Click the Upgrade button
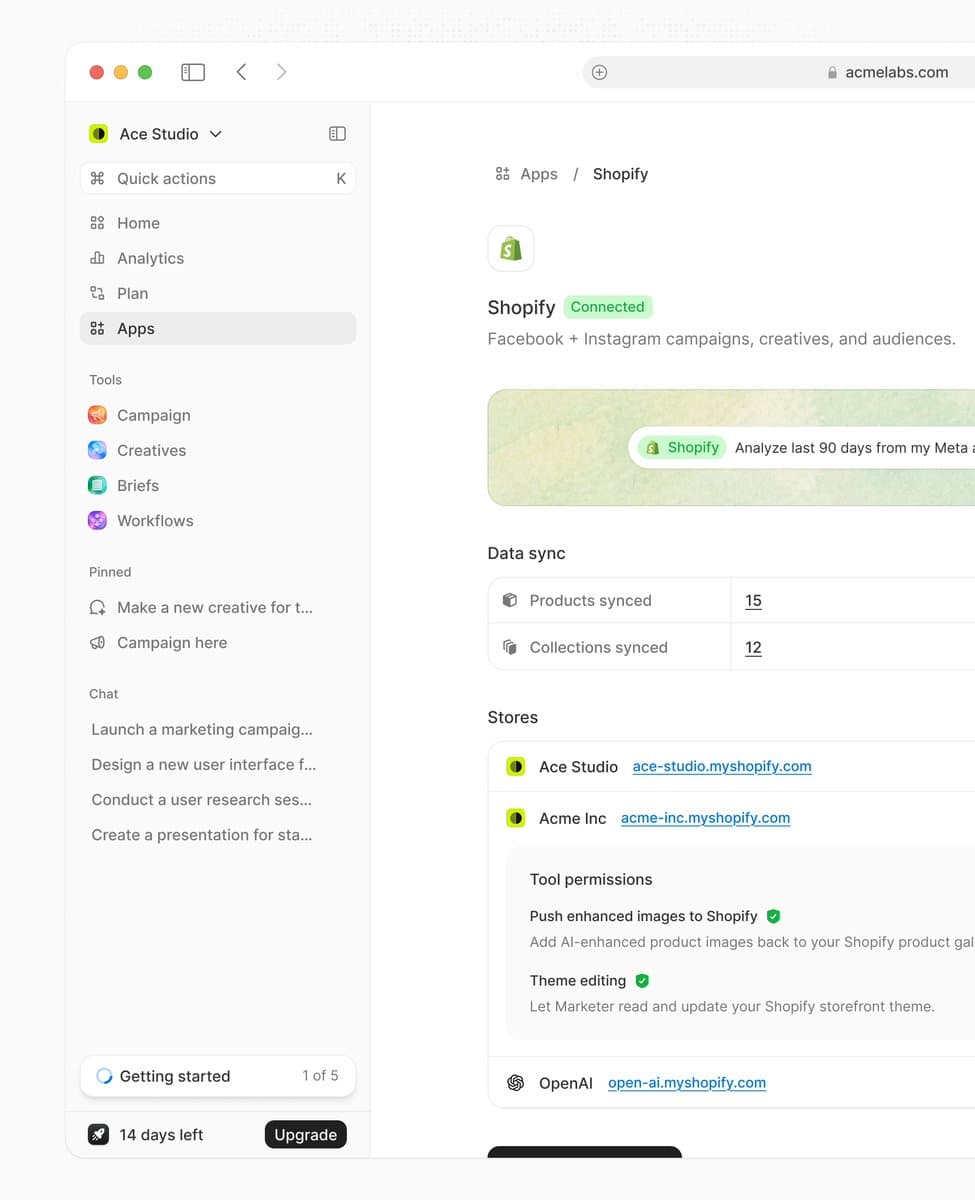Viewport: 975px width, 1200px height. pos(306,1134)
